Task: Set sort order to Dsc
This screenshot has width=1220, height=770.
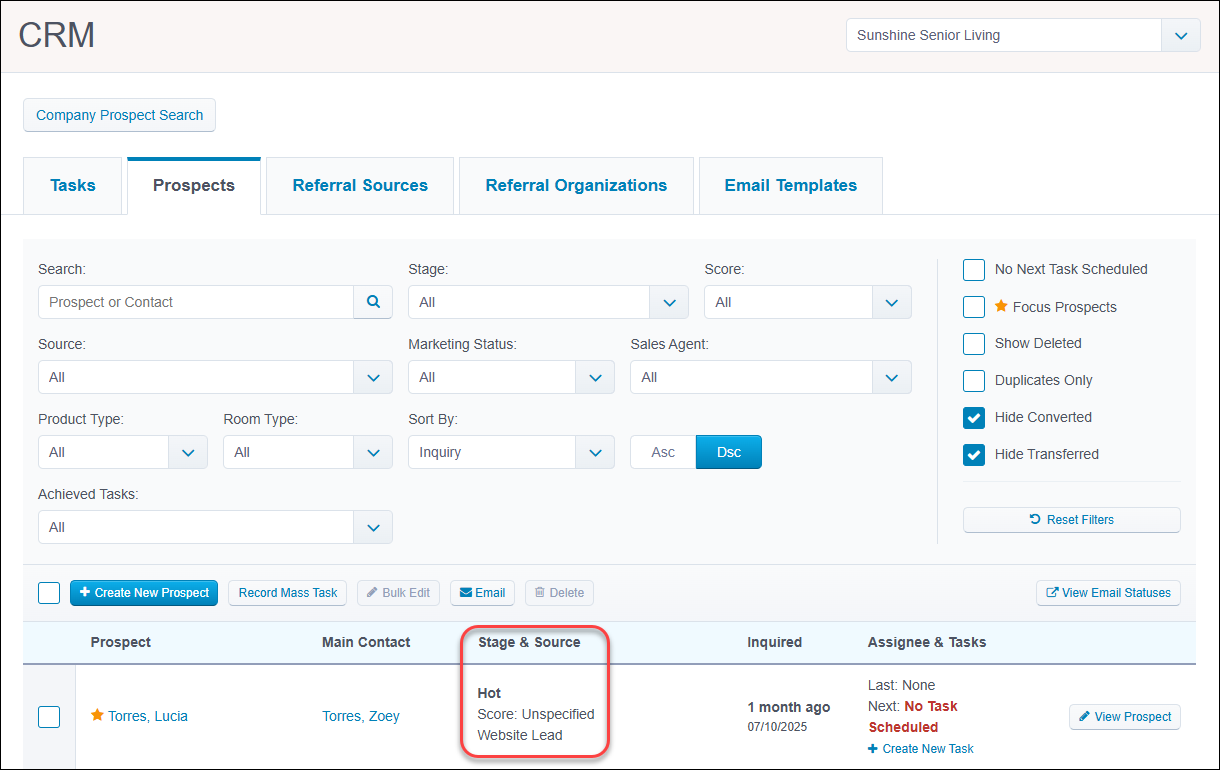Action: [729, 452]
